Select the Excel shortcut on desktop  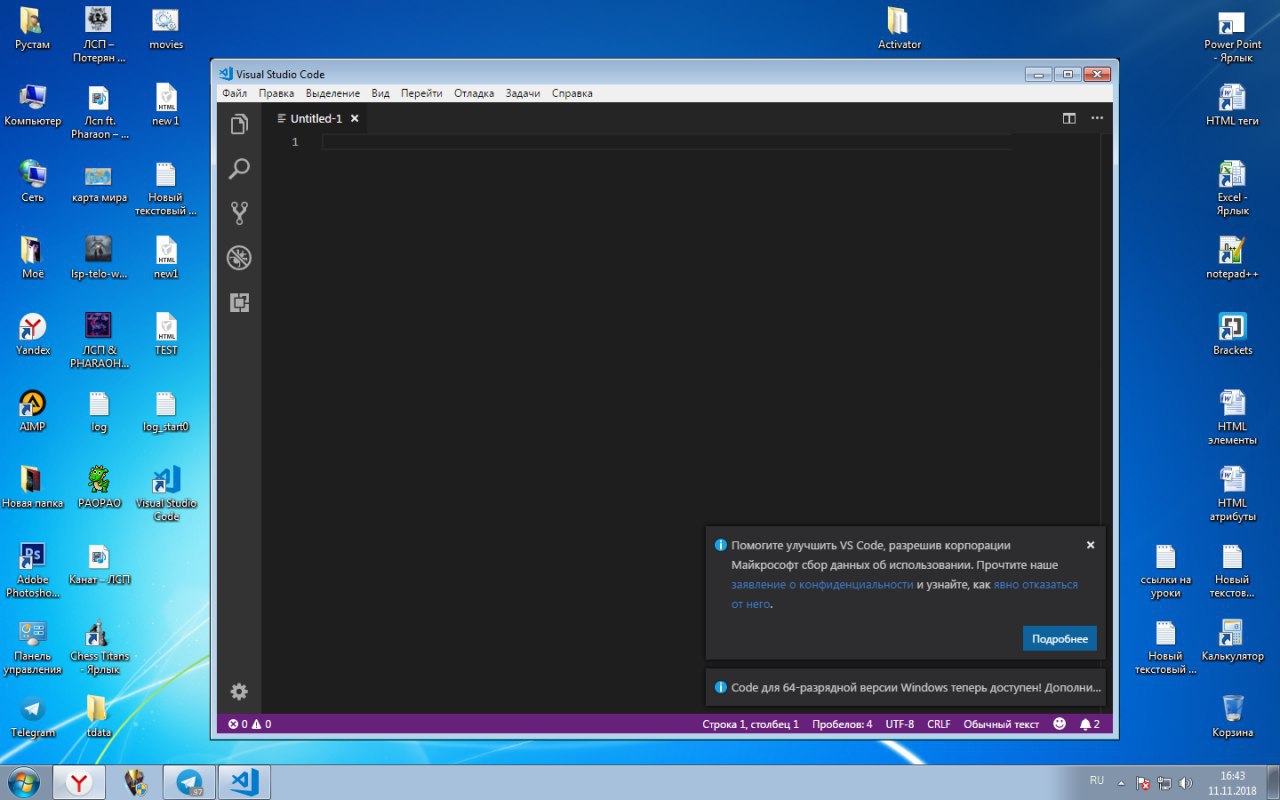point(1232,188)
